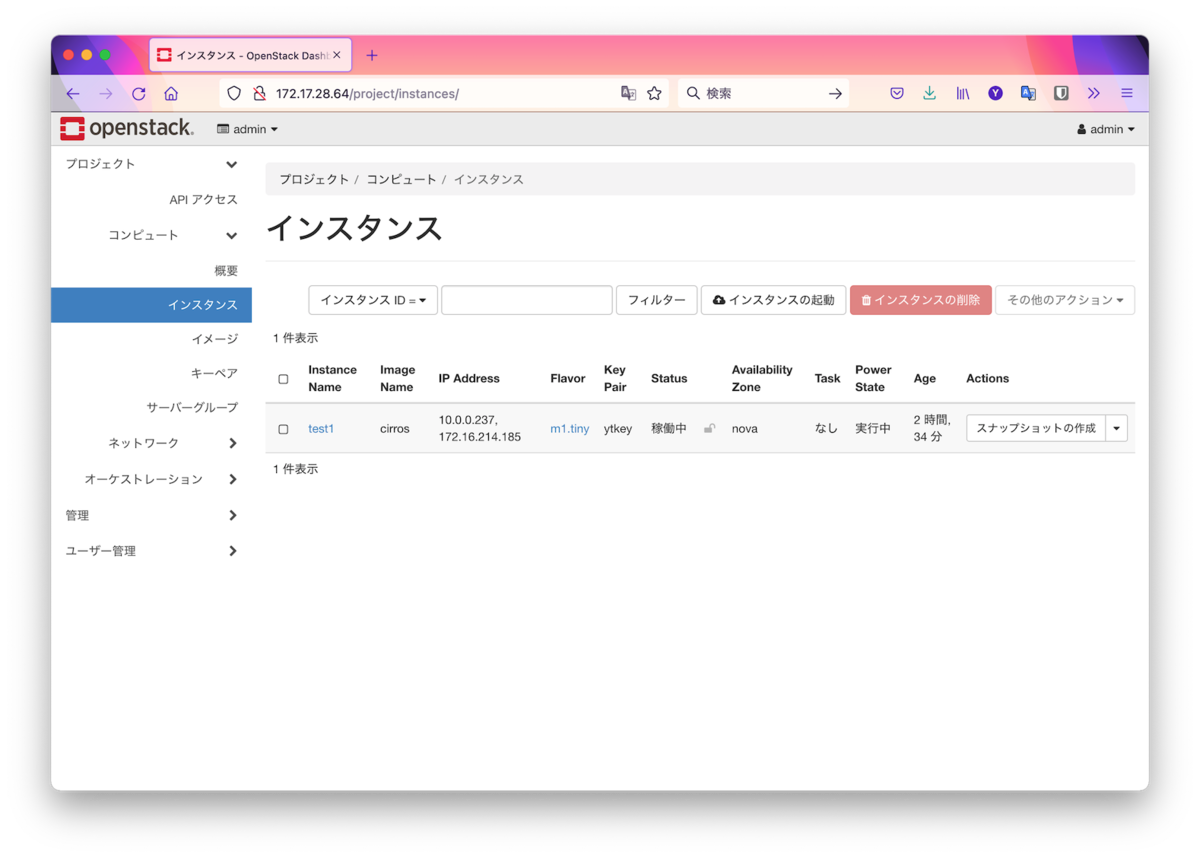The width and height of the screenshot is (1200, 858).
Task: Open キーペア in sidebar
Action: (x=214, y=373)
